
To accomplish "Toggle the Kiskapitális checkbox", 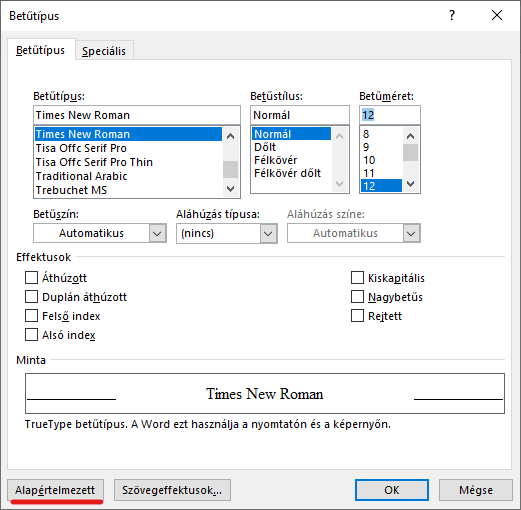I will coord(357,278).
